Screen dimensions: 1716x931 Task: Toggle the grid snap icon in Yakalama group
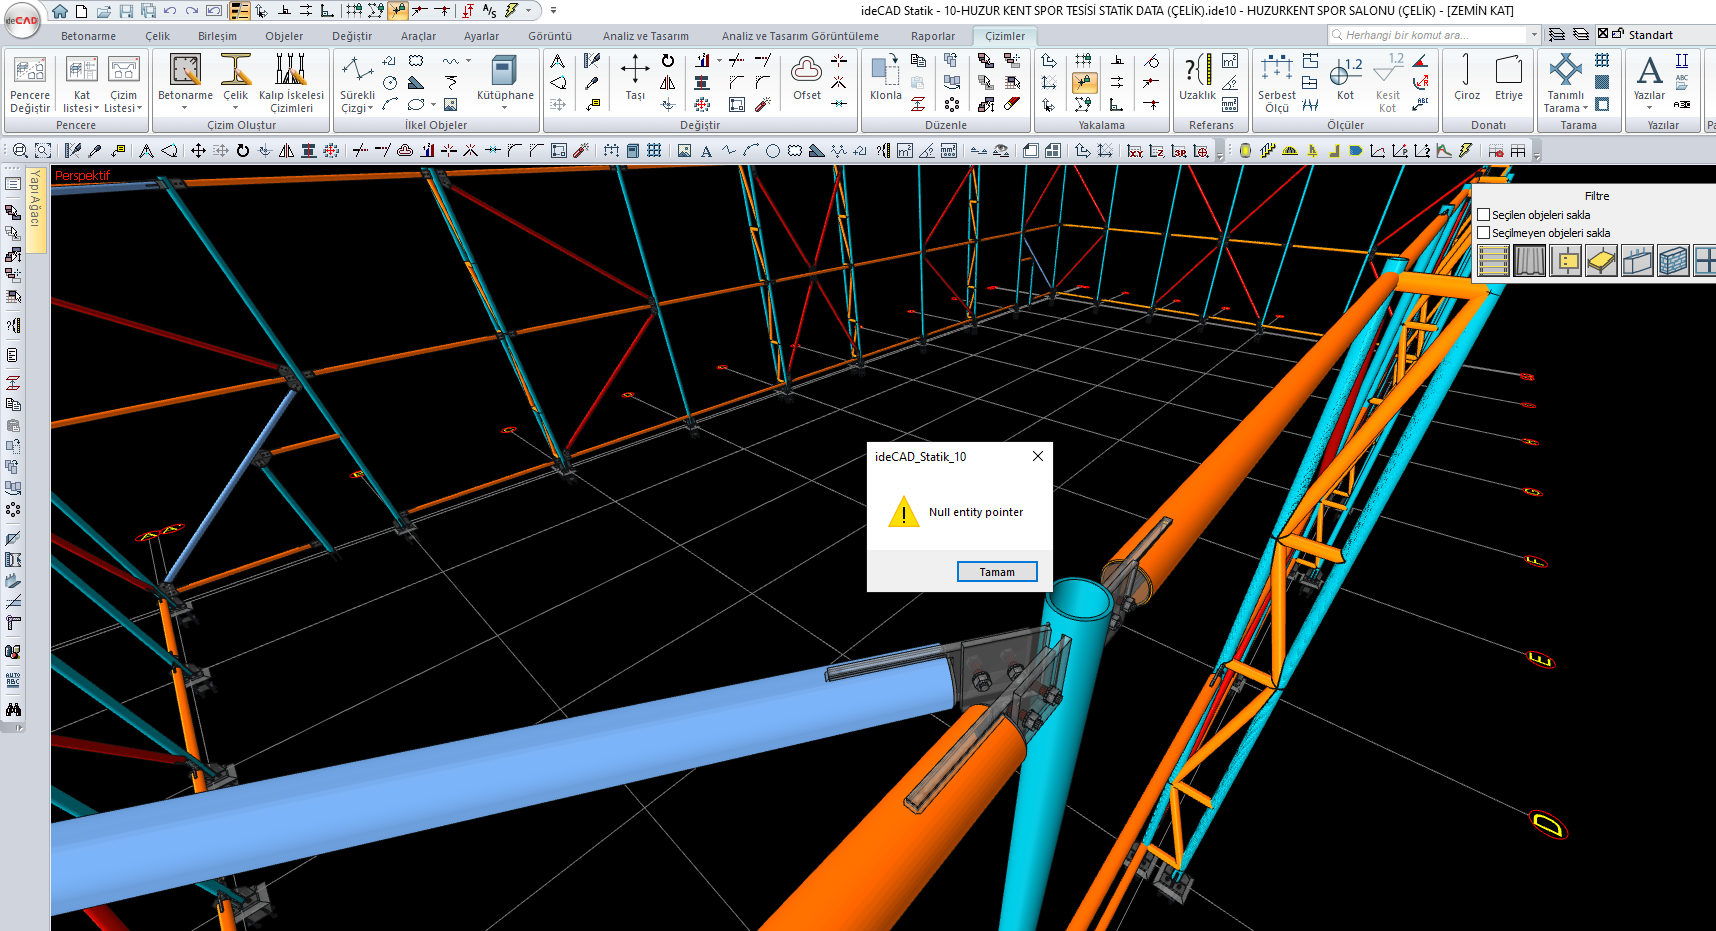tap(1084, 61)
